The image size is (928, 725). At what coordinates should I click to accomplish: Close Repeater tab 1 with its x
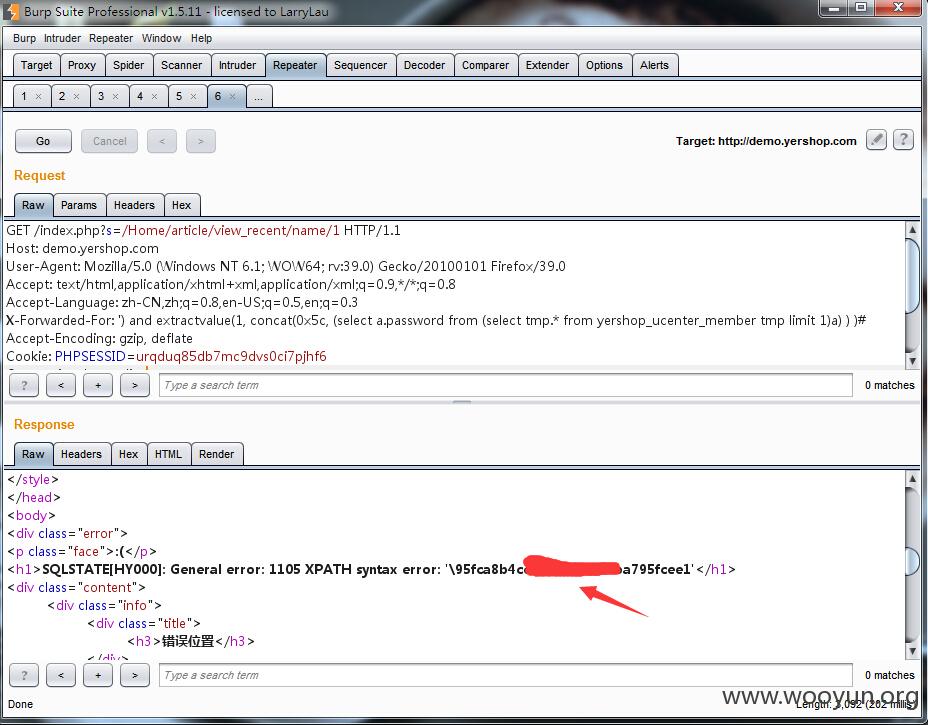coord(38,96)
